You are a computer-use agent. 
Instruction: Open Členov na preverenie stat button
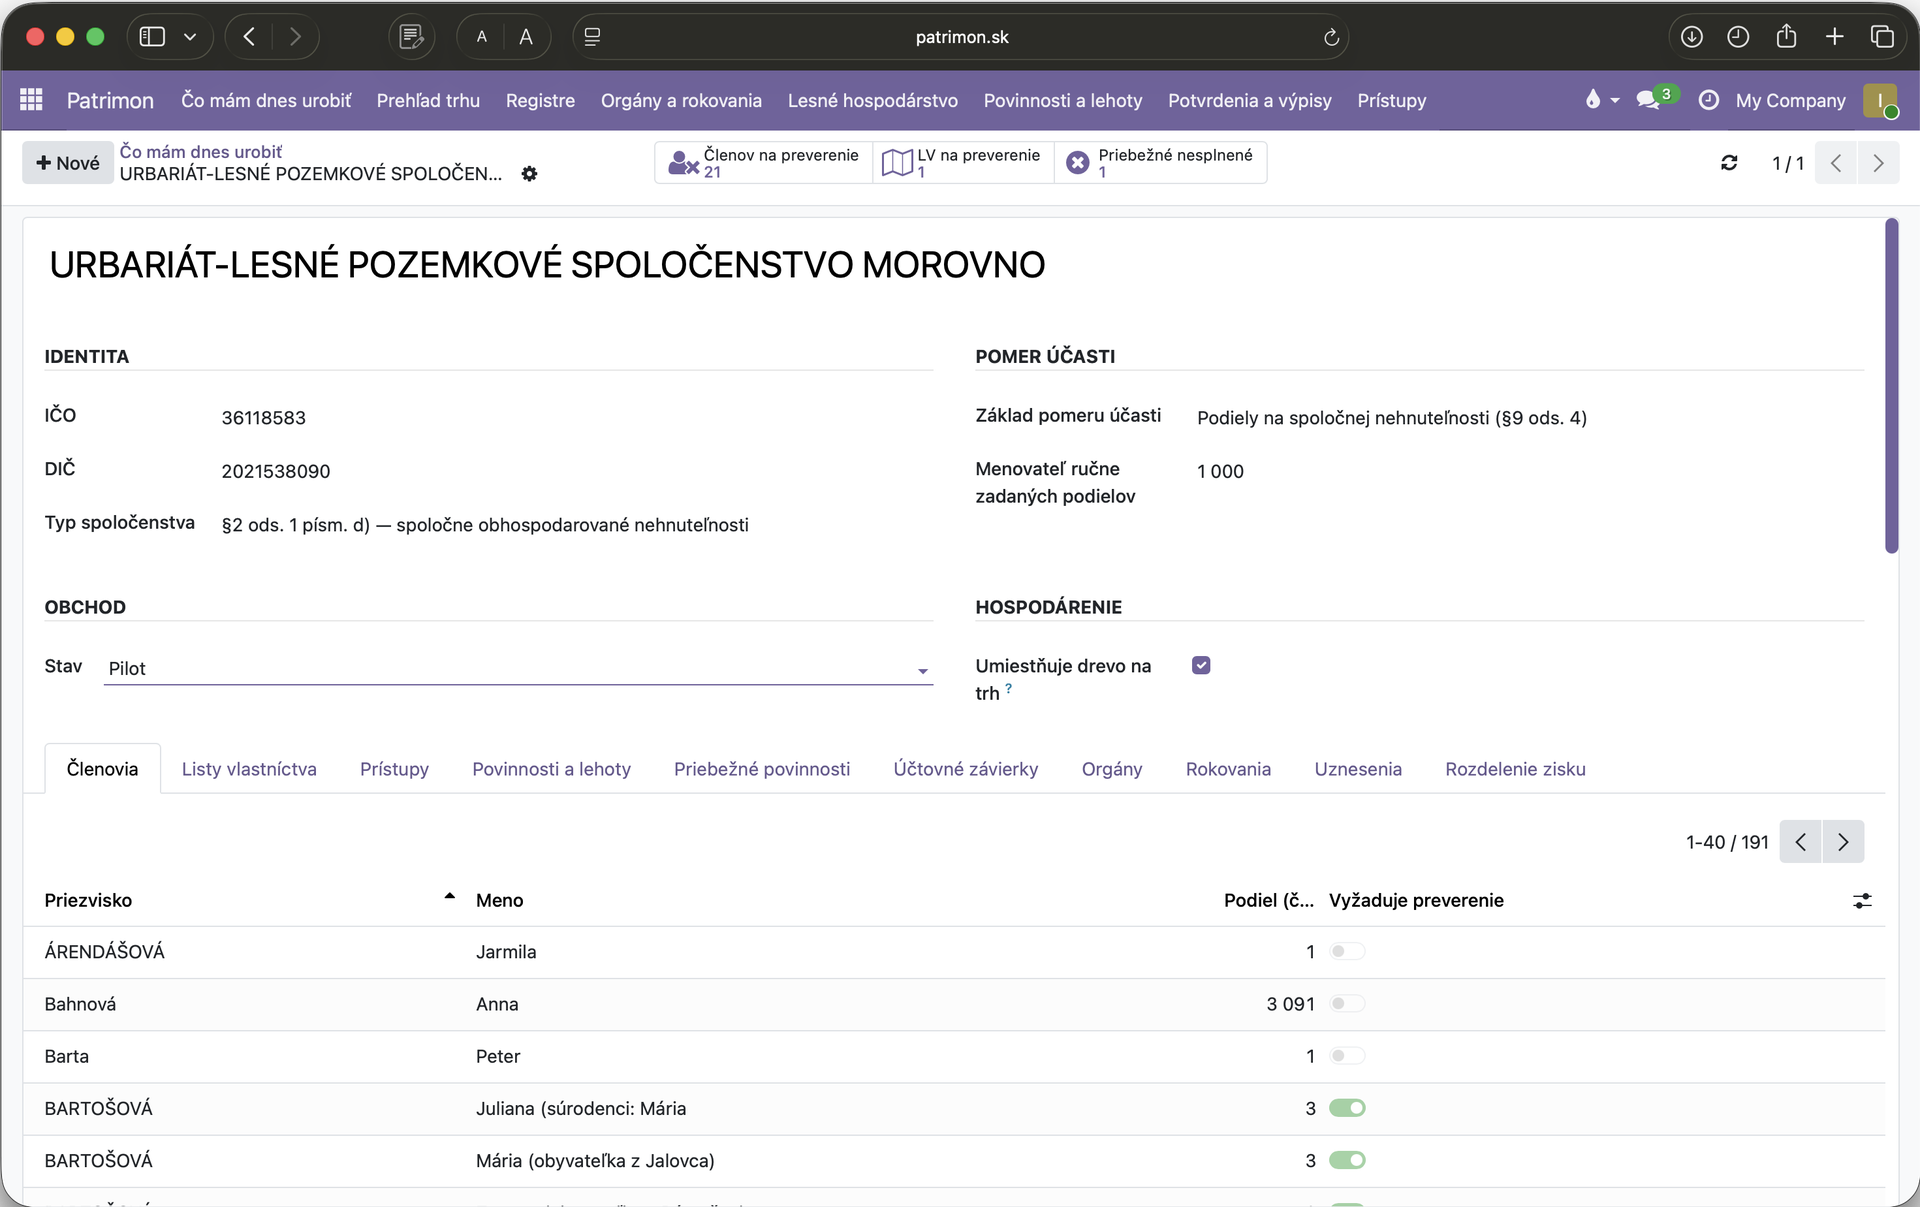pyautogui.click(x=764, y=162)
